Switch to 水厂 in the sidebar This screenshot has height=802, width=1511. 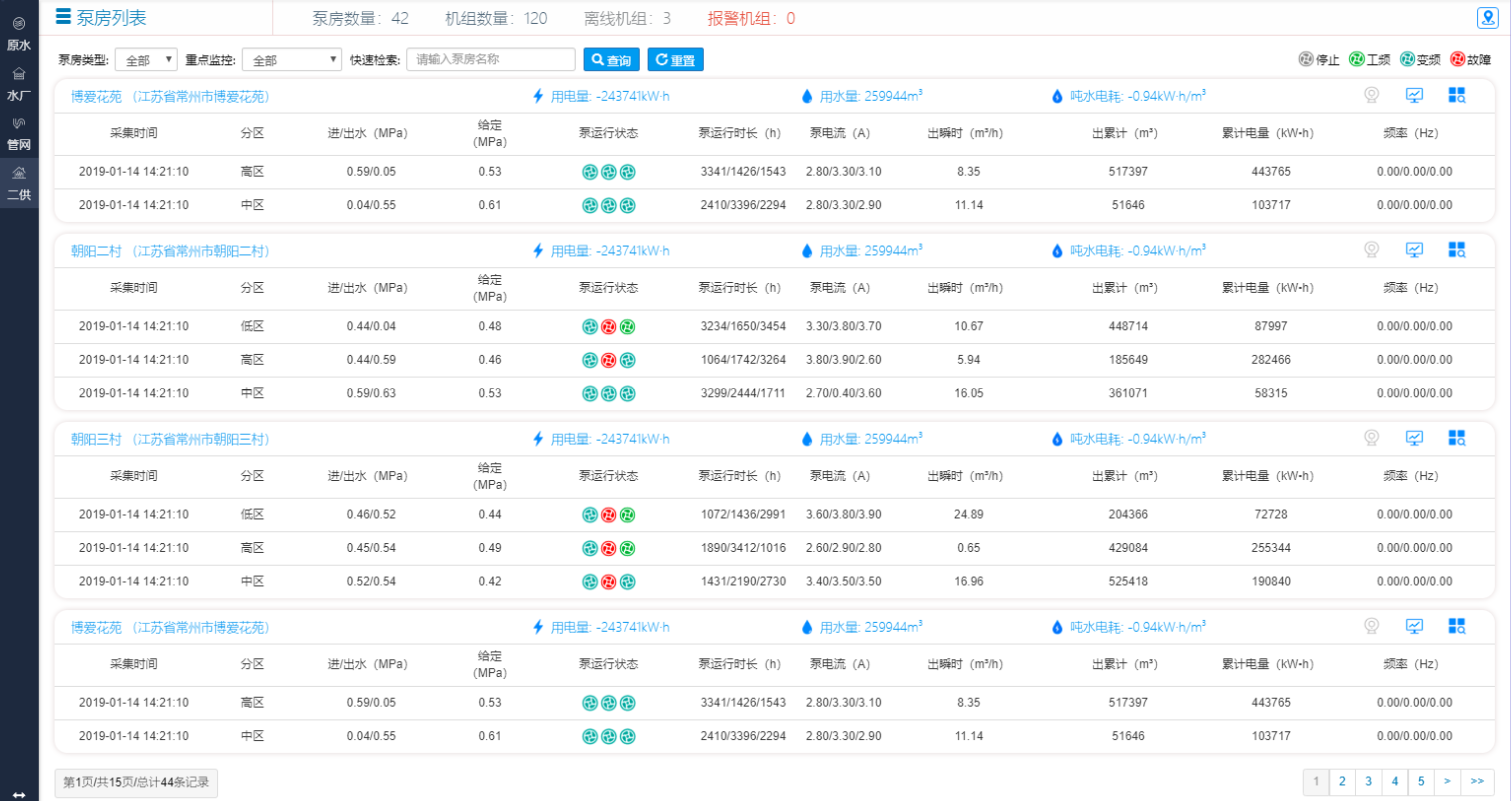(18, 84)
